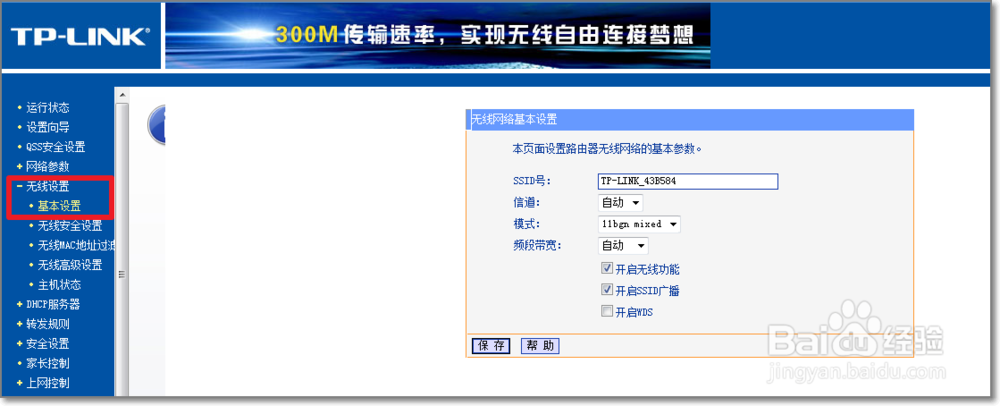Toggle 开启无线功能 checkbox

[607, 269]
